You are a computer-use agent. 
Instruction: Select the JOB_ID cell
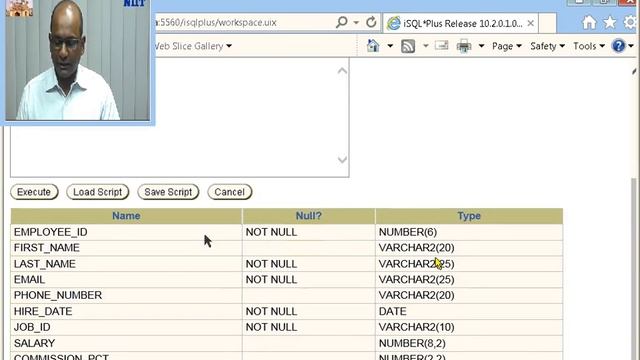click(126, 327)
